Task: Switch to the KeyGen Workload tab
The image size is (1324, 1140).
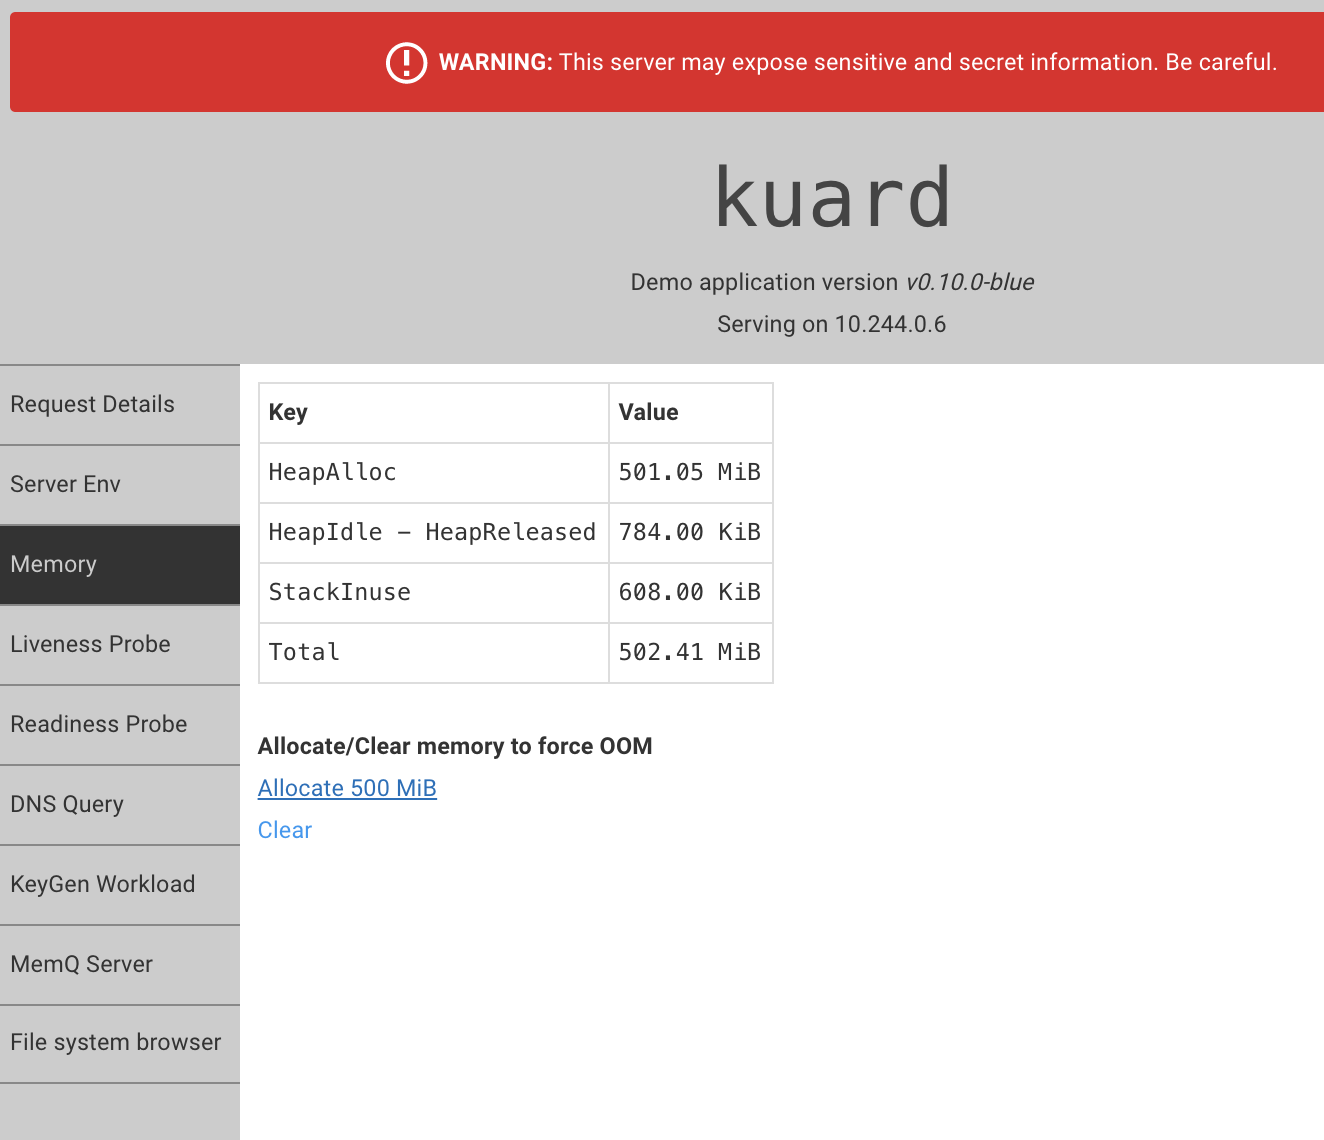Action: (120, 885)
